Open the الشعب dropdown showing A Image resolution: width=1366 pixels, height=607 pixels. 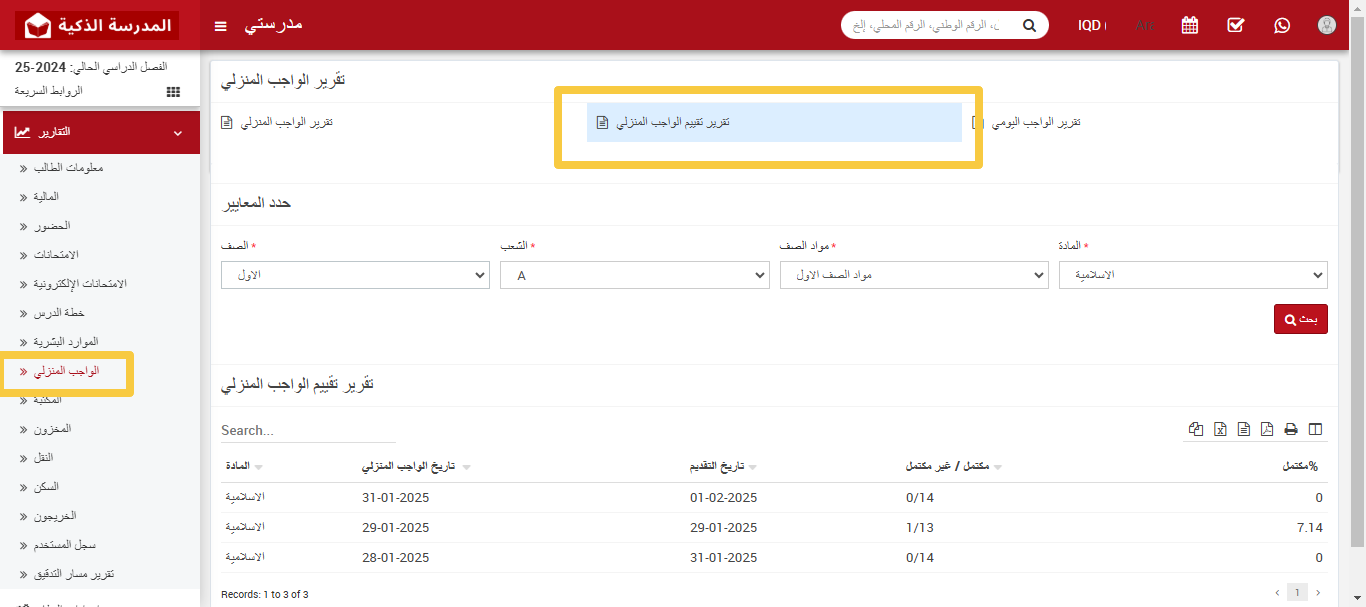(x=635, y=275)
